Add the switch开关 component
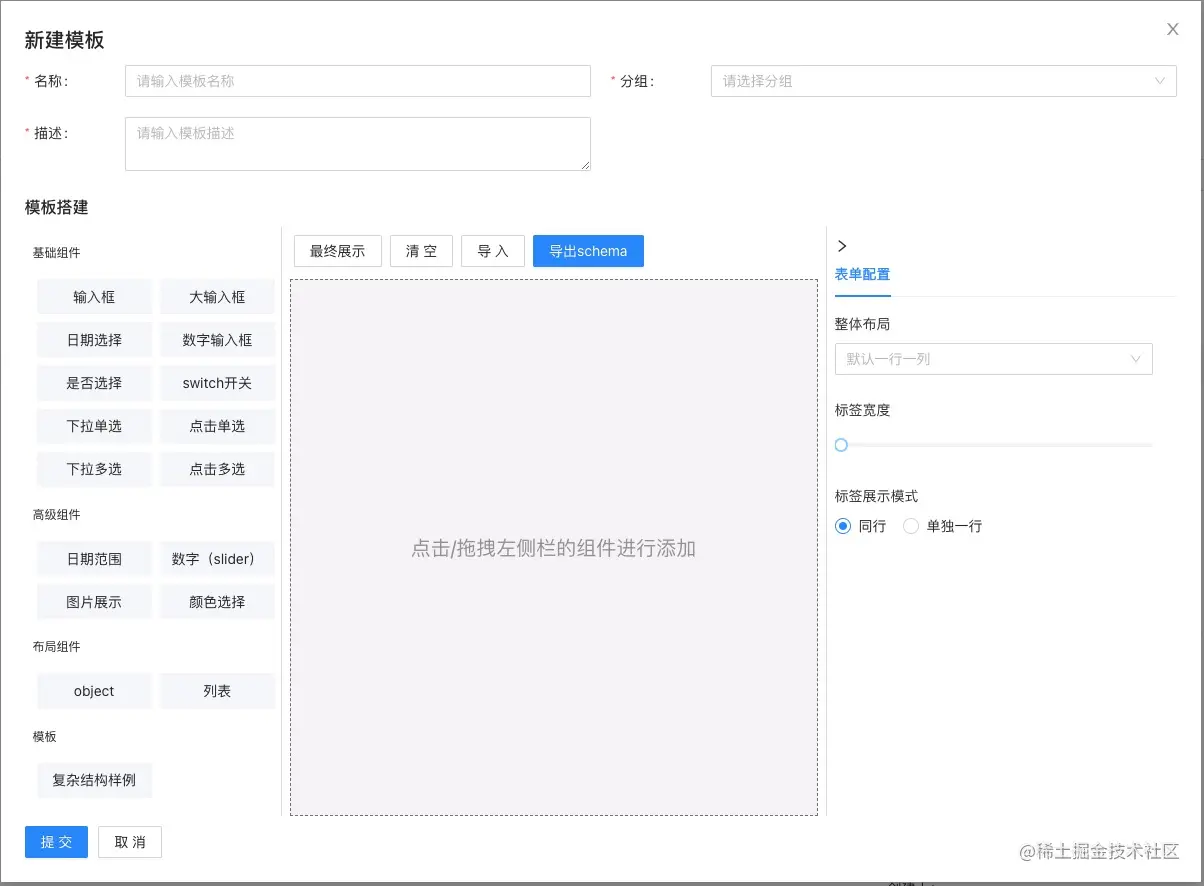 [217, 383]
